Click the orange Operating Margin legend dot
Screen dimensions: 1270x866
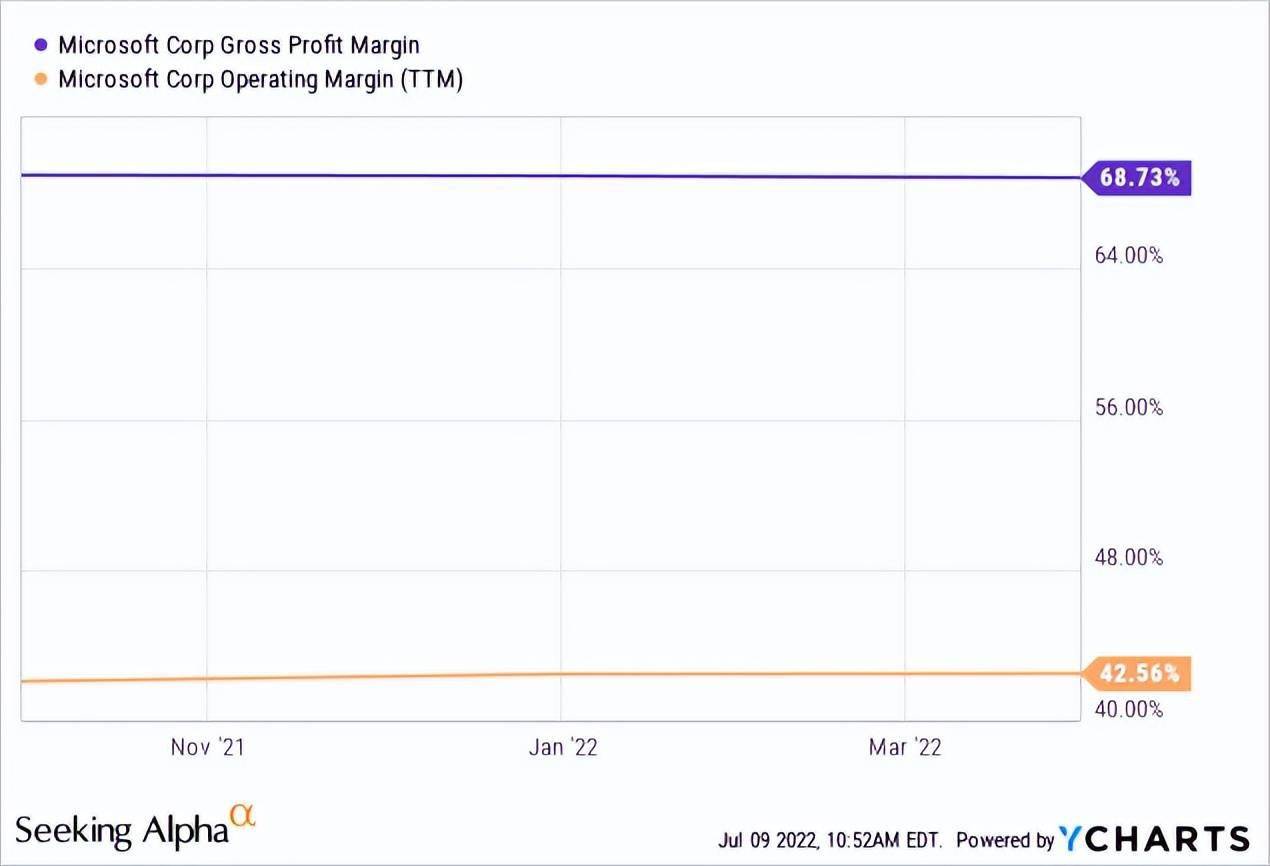pos(41,79)
